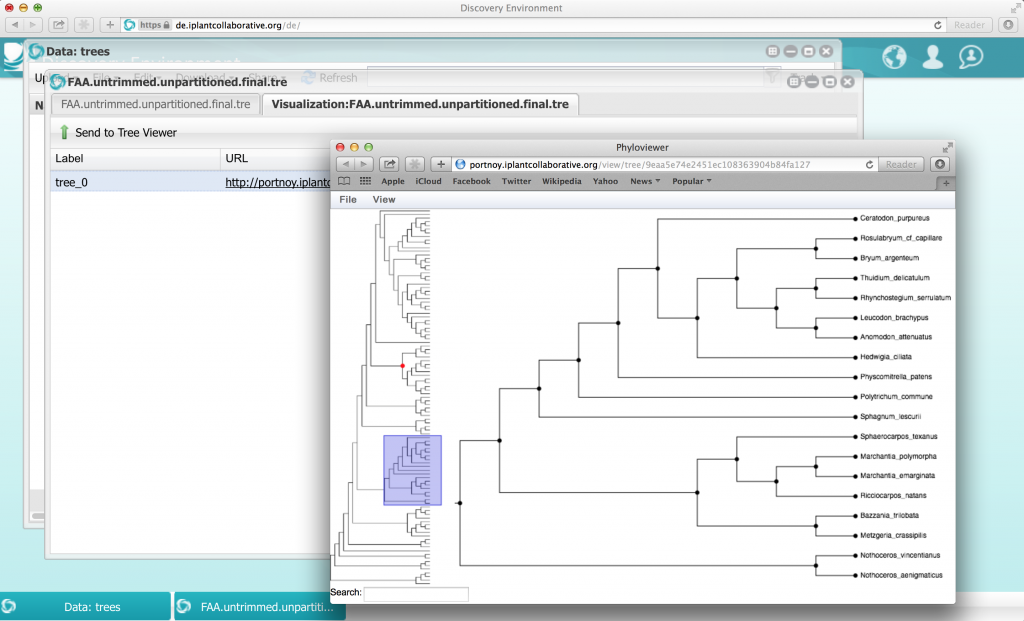The height and width of the screenshot is (621, 1024).
Task: Click the red node in tree overview
Action: point(402,366)
